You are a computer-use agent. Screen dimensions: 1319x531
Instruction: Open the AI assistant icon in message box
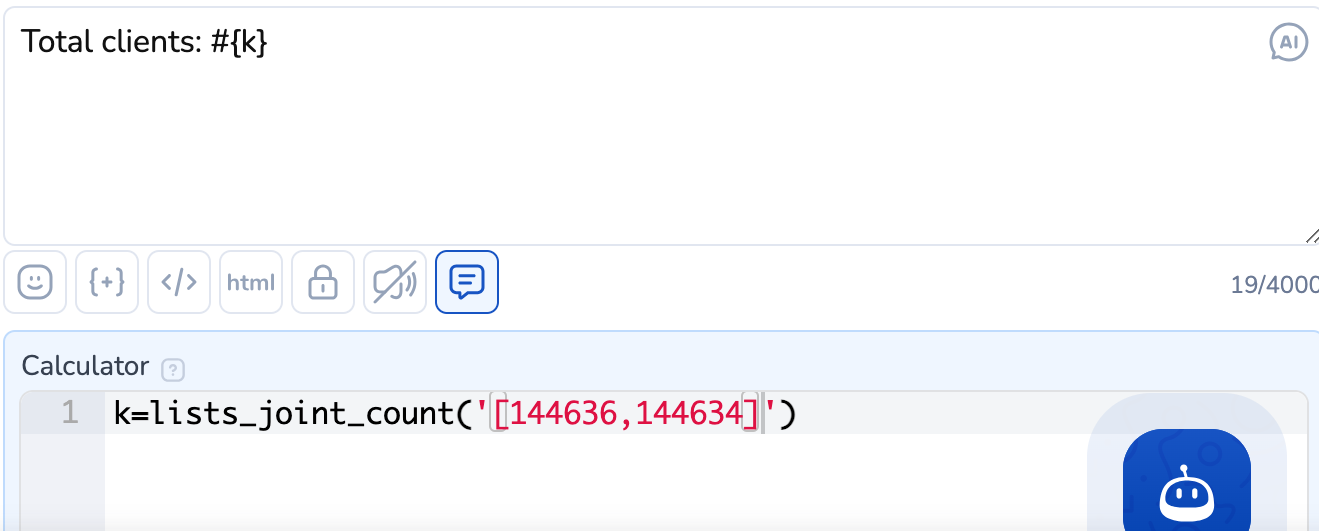point(1288,43)
